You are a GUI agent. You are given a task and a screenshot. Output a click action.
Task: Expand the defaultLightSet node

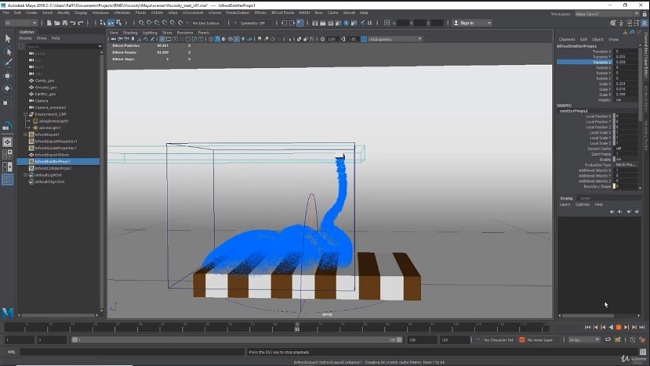pyautogui.click(x=26, y=175)
